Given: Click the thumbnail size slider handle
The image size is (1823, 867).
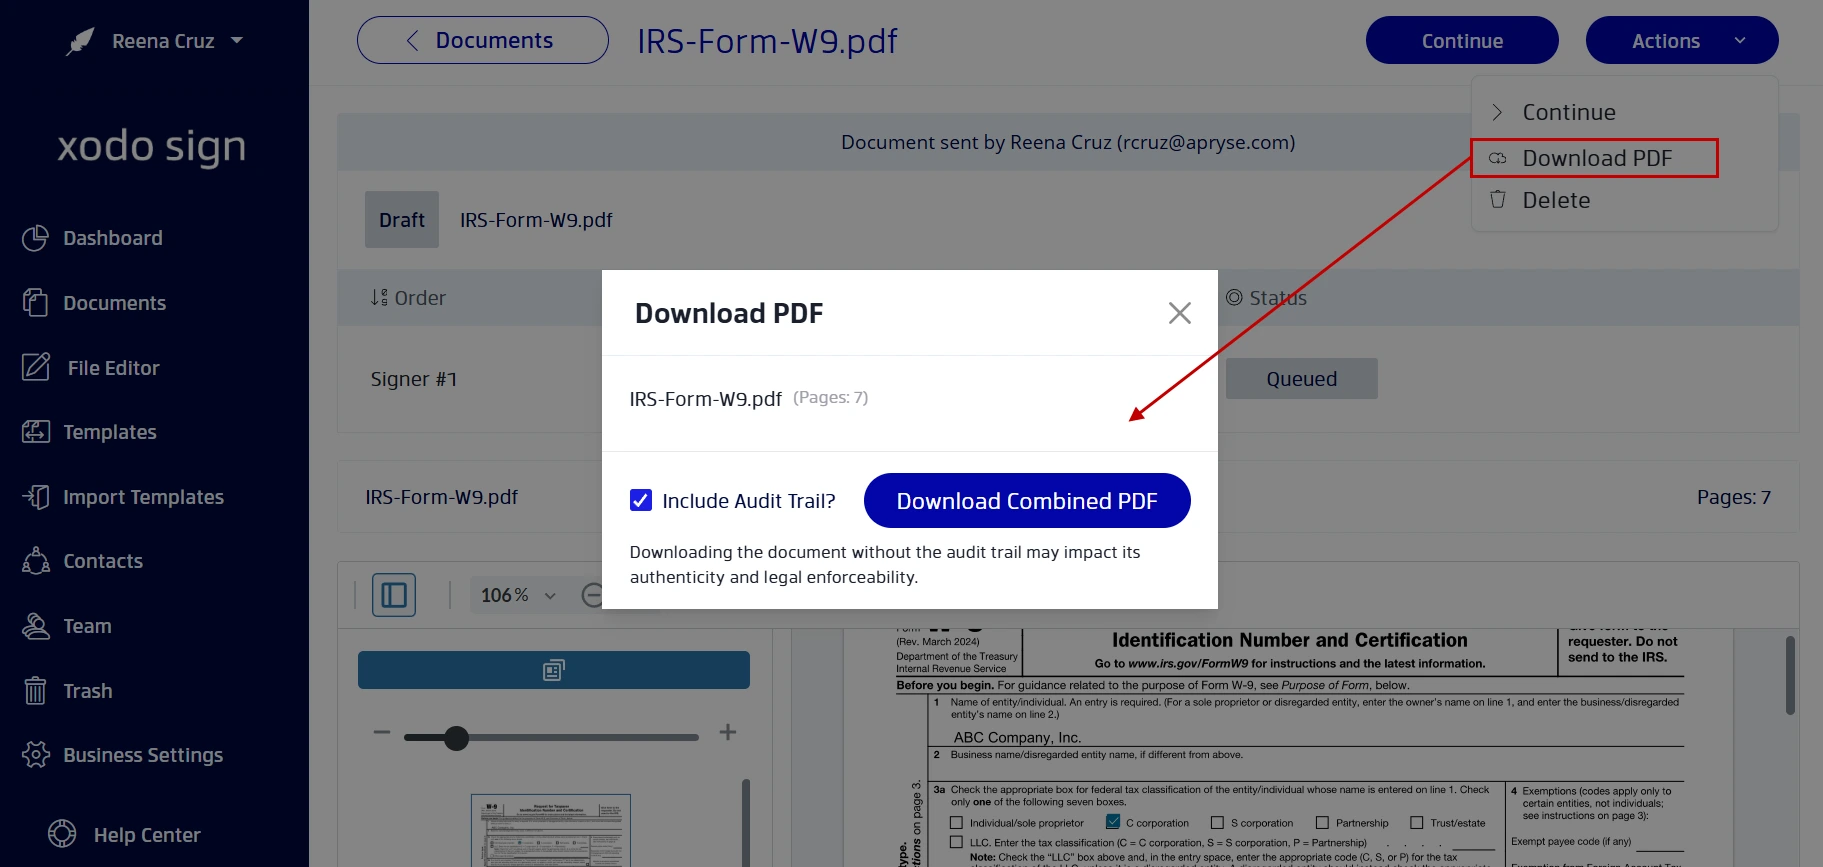Looking at the screenshot, I should pyautogui.click(x=456, y=738).
